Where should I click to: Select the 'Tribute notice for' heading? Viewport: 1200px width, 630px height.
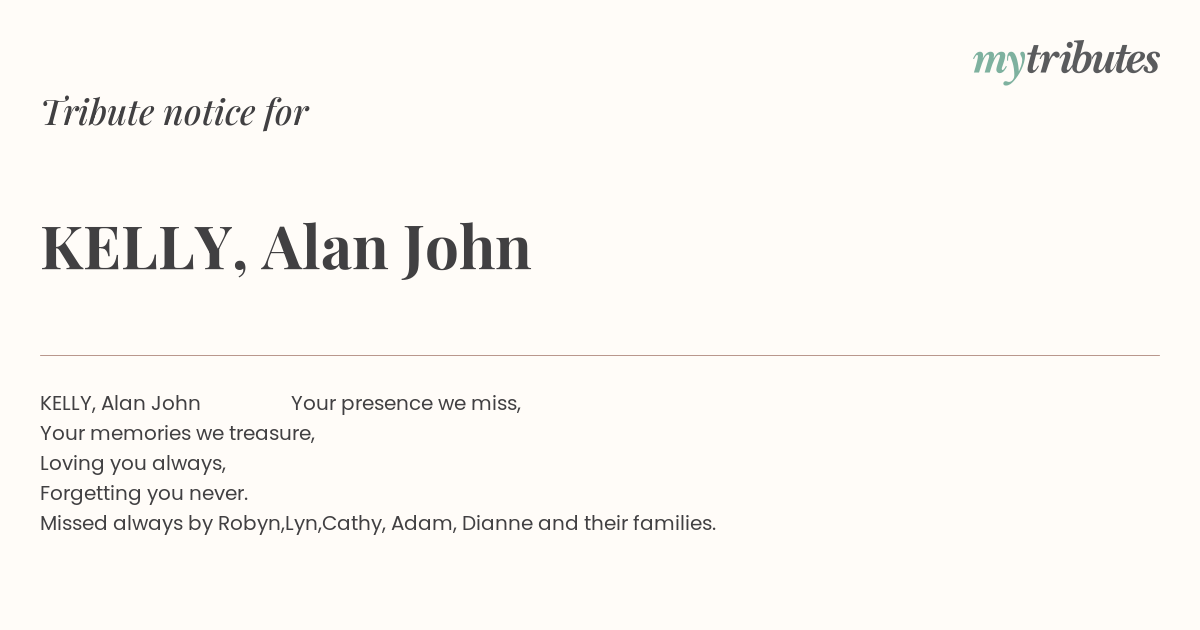click(175, 112)
